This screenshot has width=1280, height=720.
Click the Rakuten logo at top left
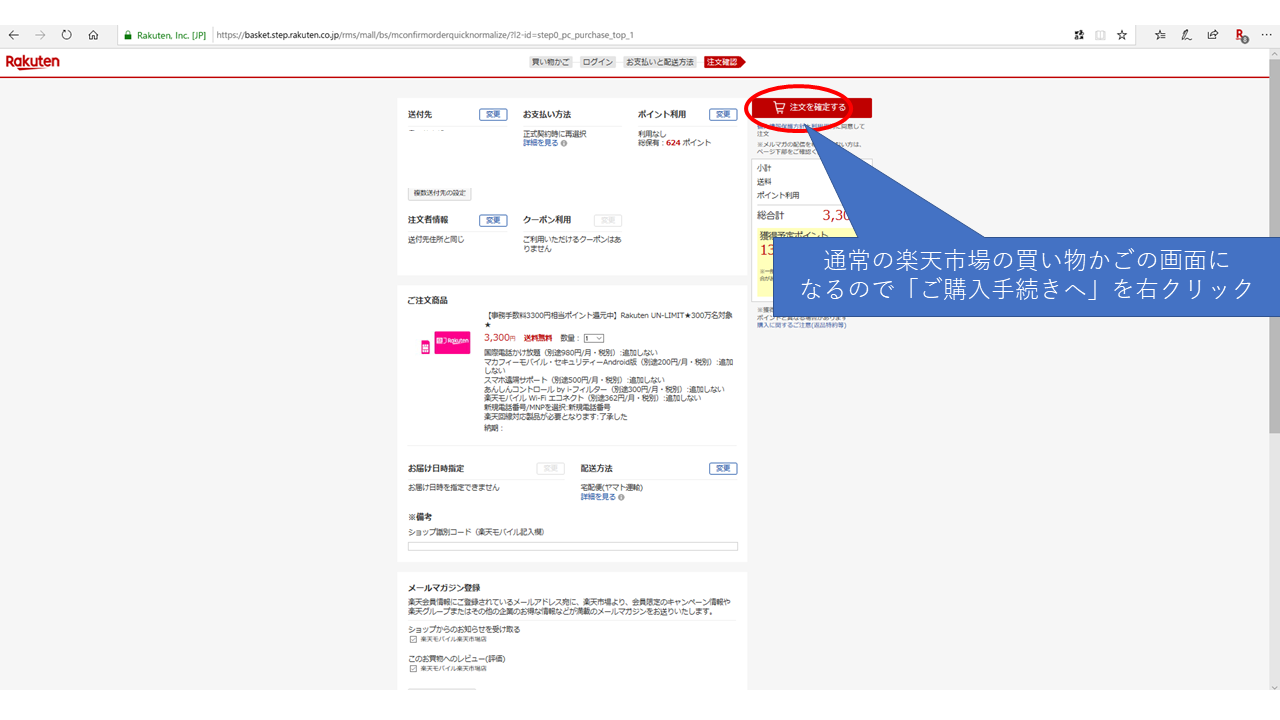(33, 62)
